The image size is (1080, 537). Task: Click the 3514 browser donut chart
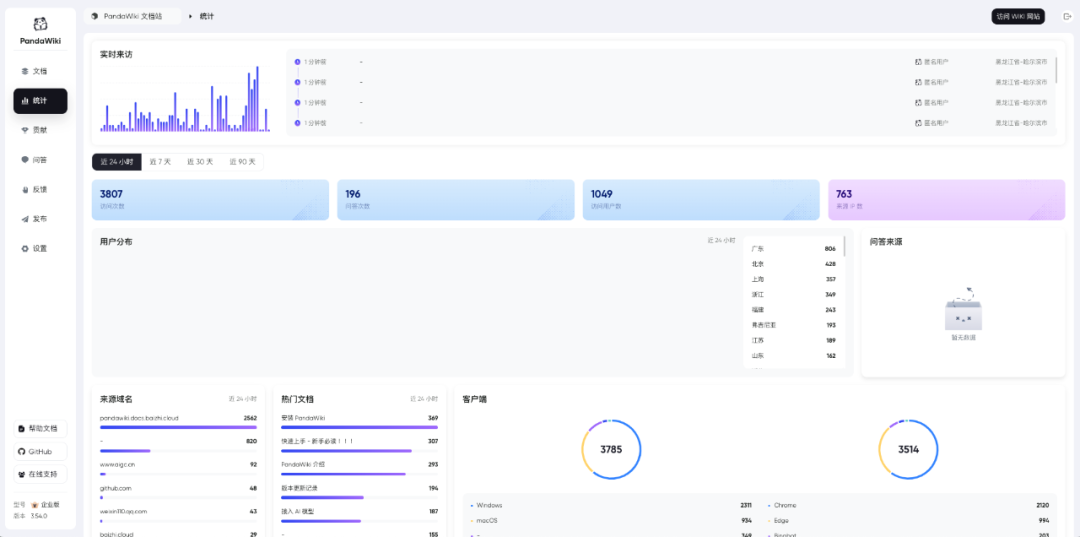[908, 450]
